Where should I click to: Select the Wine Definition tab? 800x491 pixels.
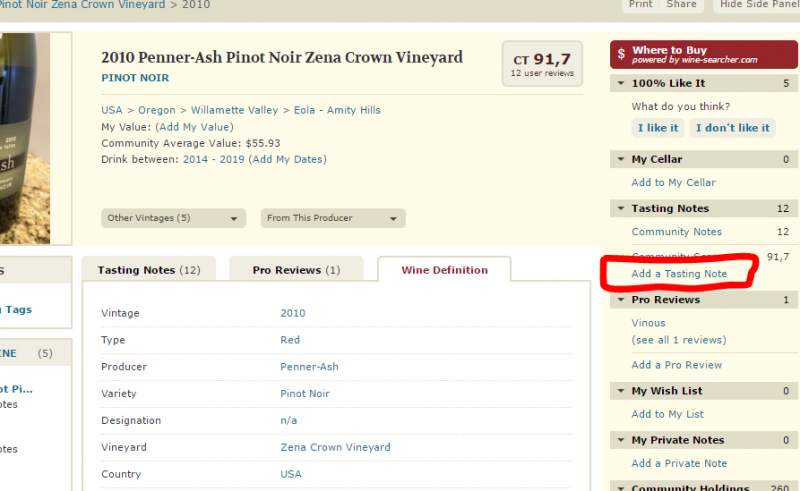(x=444, y=270)
